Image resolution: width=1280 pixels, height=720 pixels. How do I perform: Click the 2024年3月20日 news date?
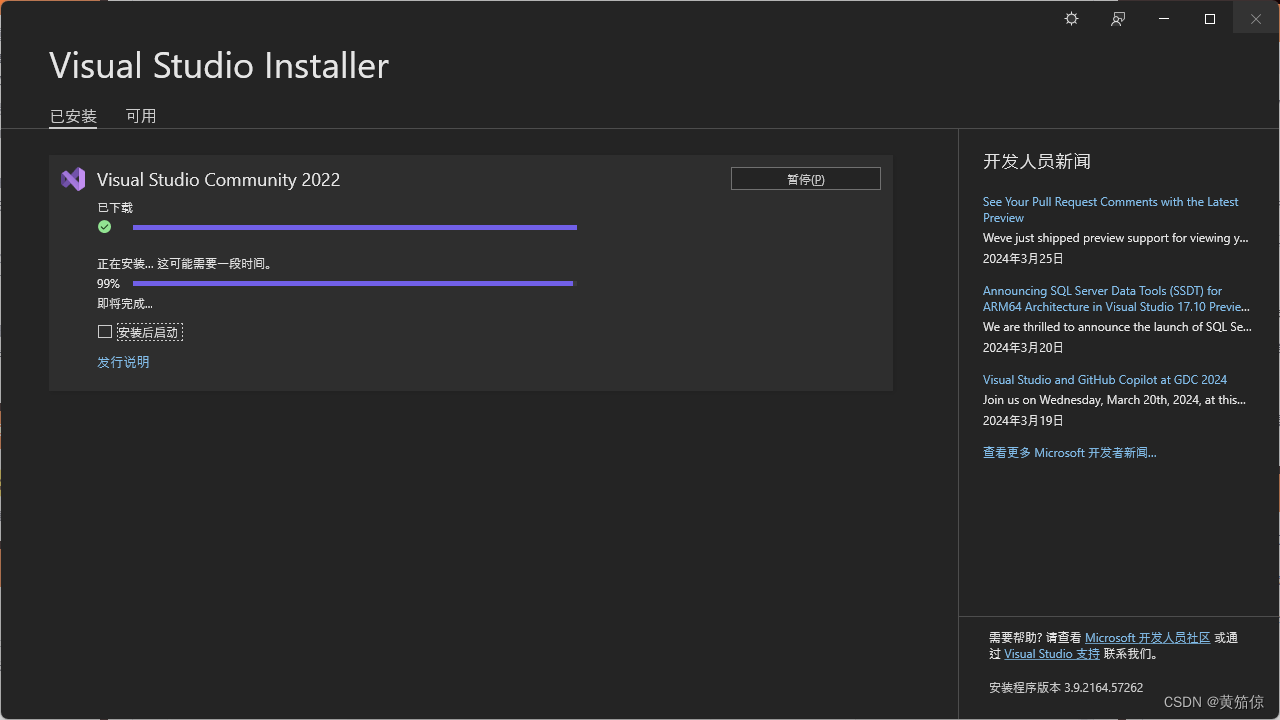(x=1023, y=348)
